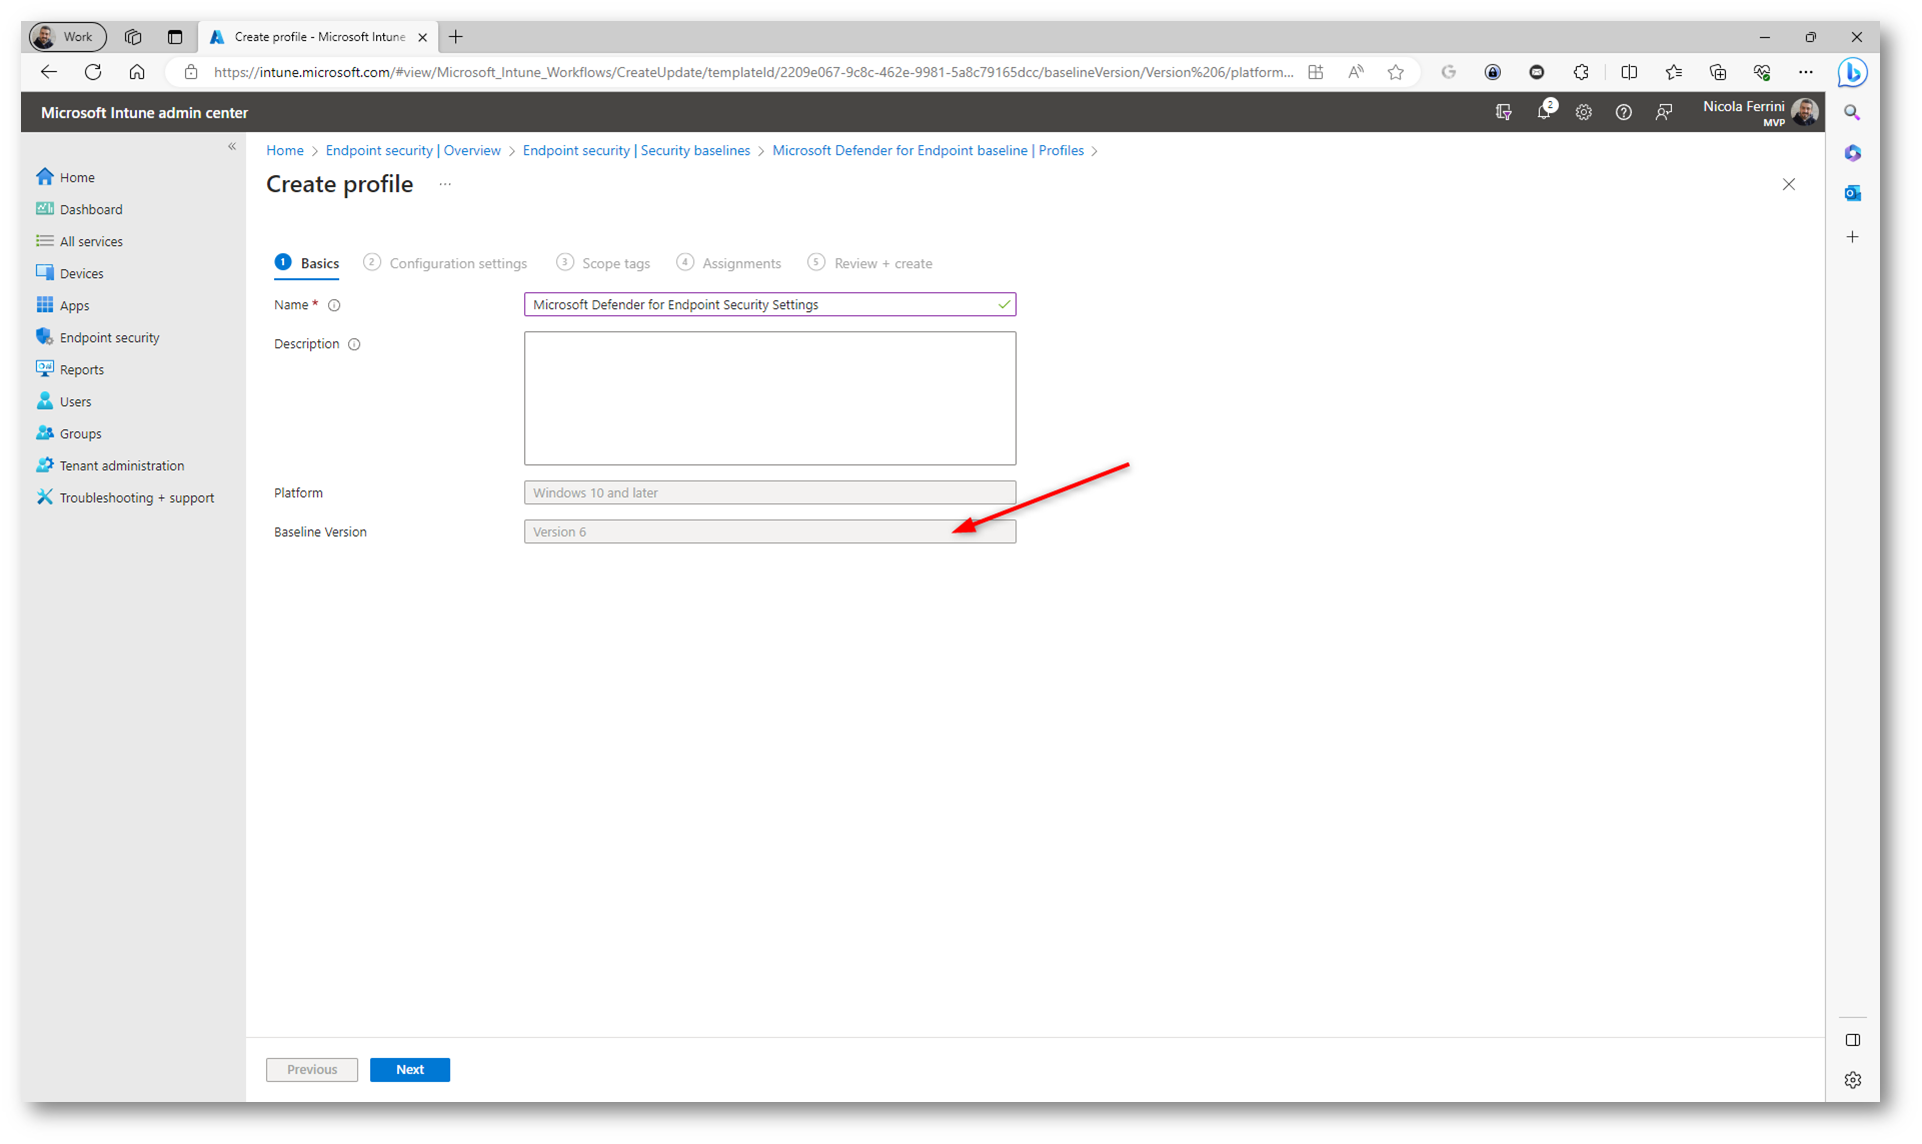Click the Microsoft Intune admin center title
1922x1144 pixels.
click(x=144, y=113)
